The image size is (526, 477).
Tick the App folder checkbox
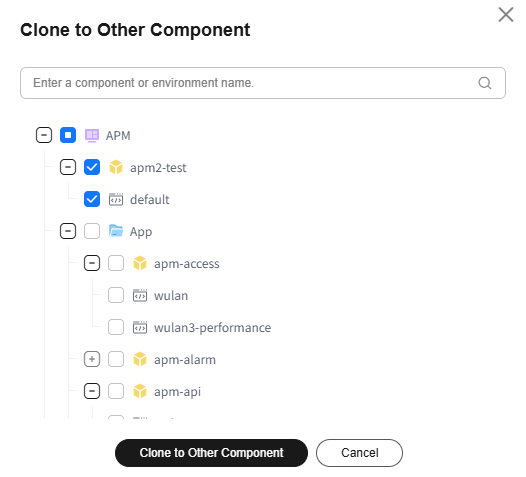(x=92, y=231)
